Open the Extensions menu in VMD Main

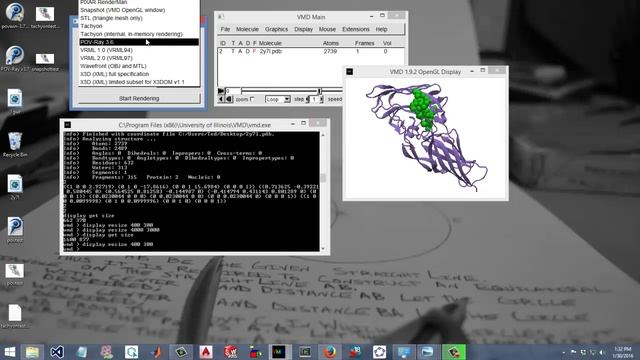point(356,29)
